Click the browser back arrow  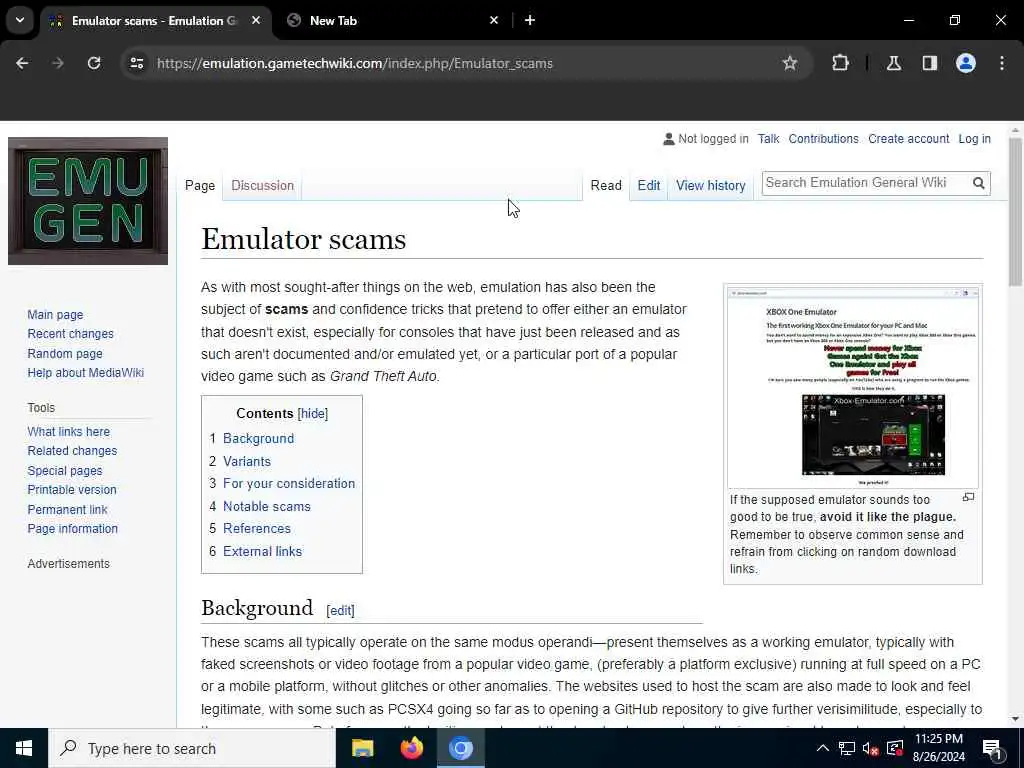22,63
